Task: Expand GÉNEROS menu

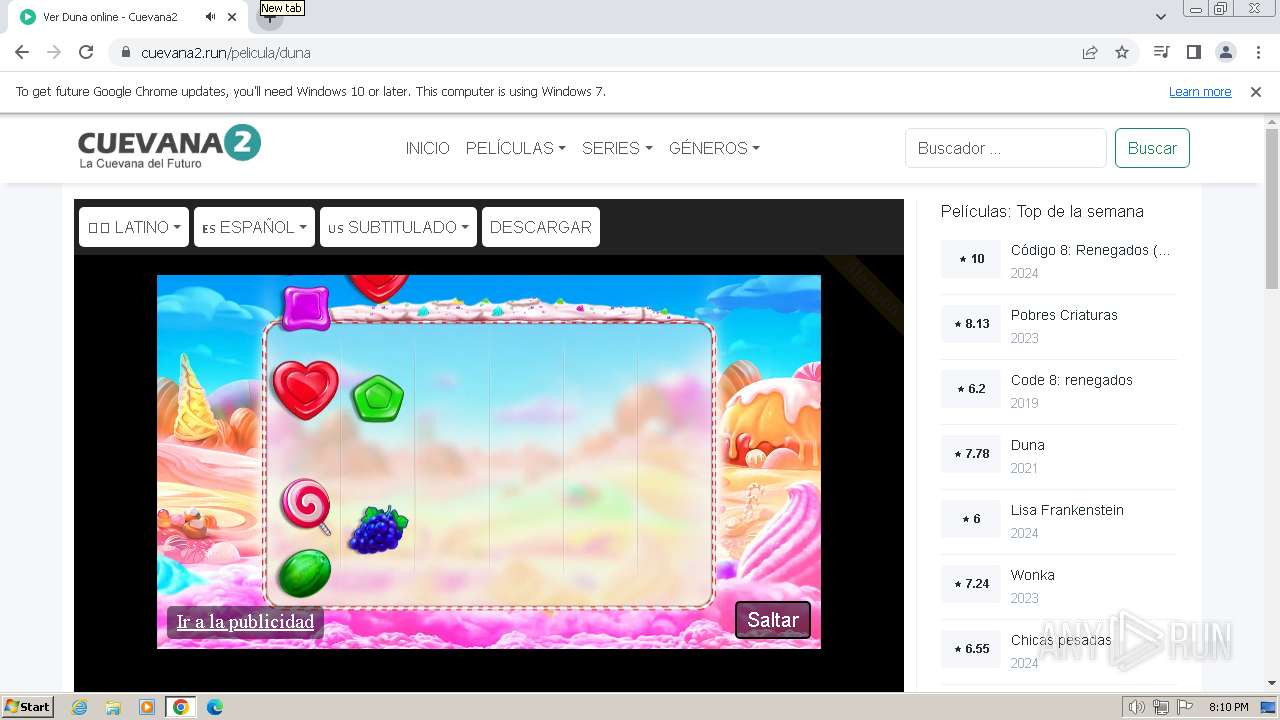Action: coord(714,148)
